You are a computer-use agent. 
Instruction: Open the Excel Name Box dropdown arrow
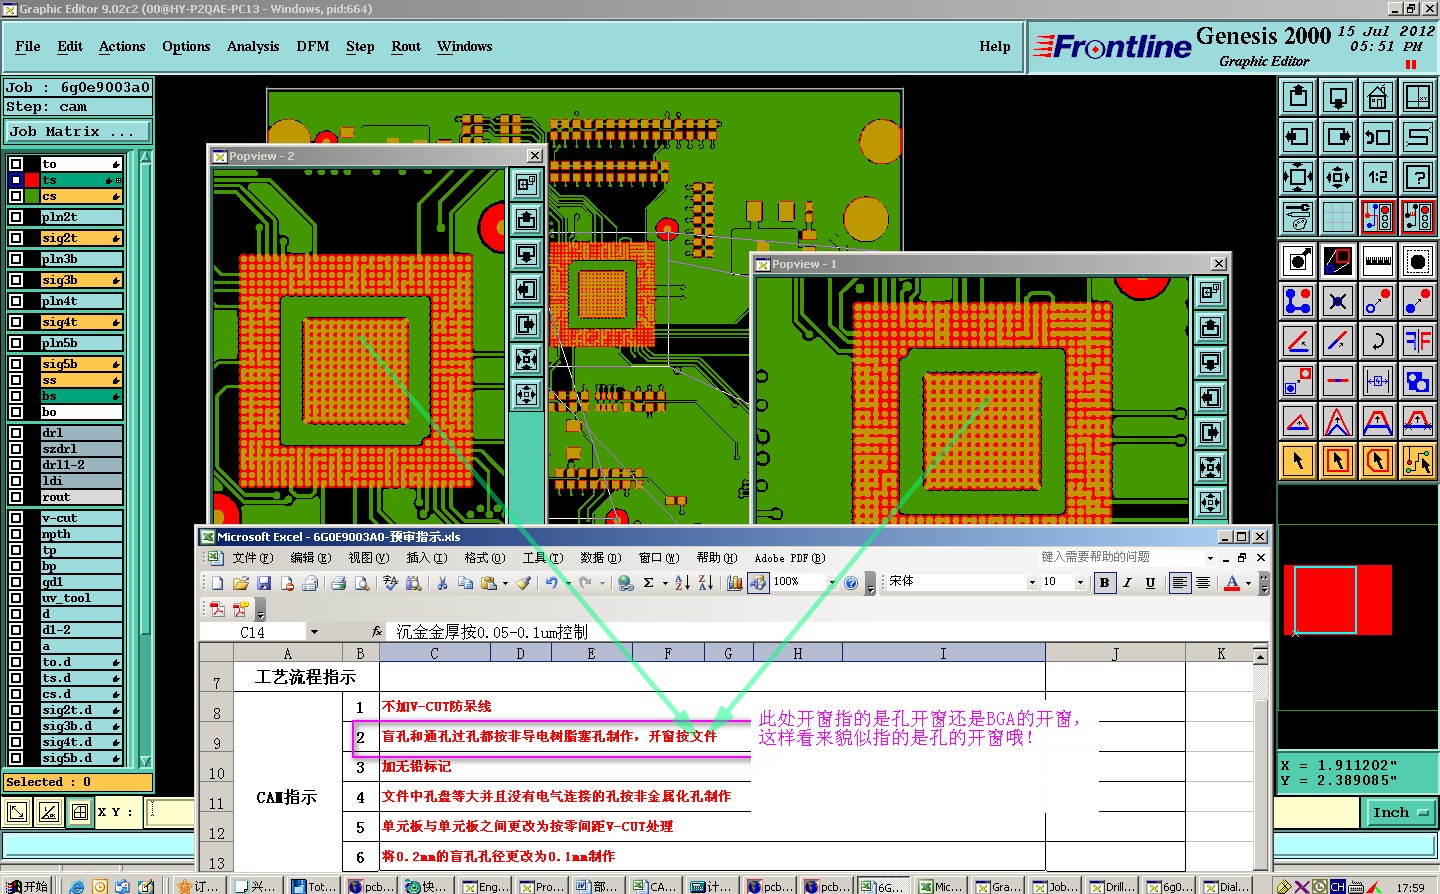click(314, 632)
